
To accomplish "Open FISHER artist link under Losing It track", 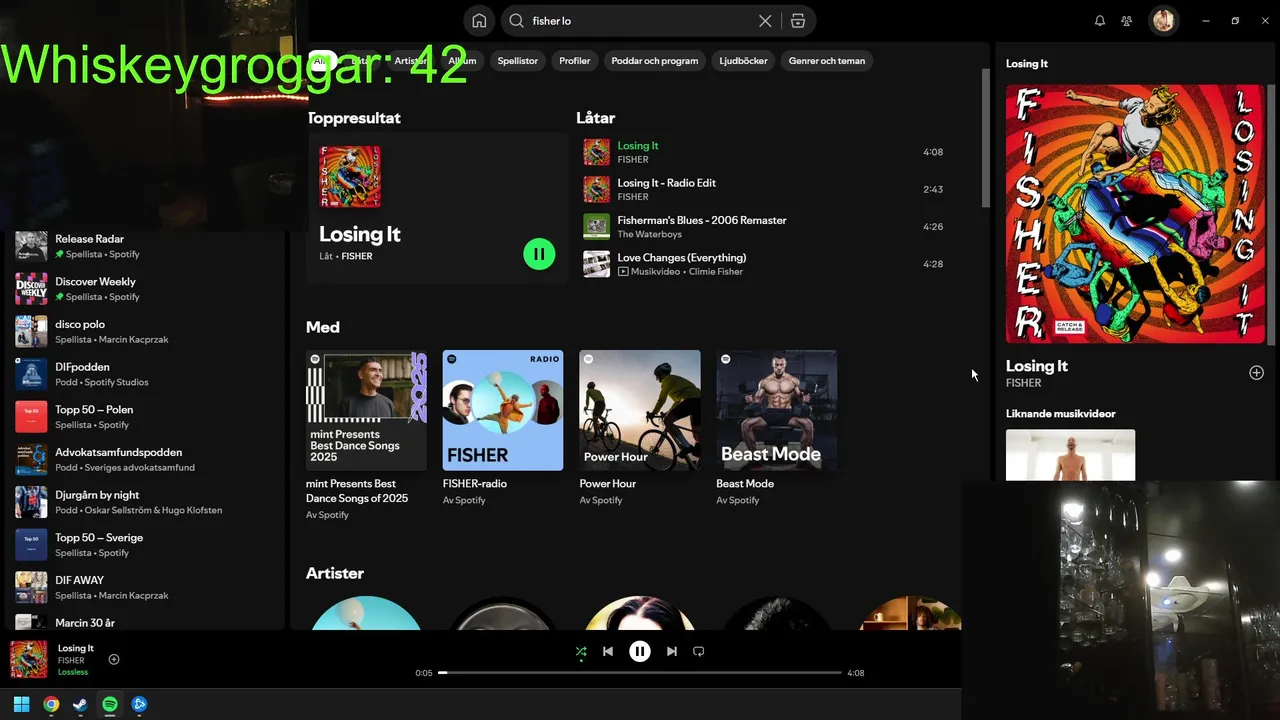I will tap(633, 160).
